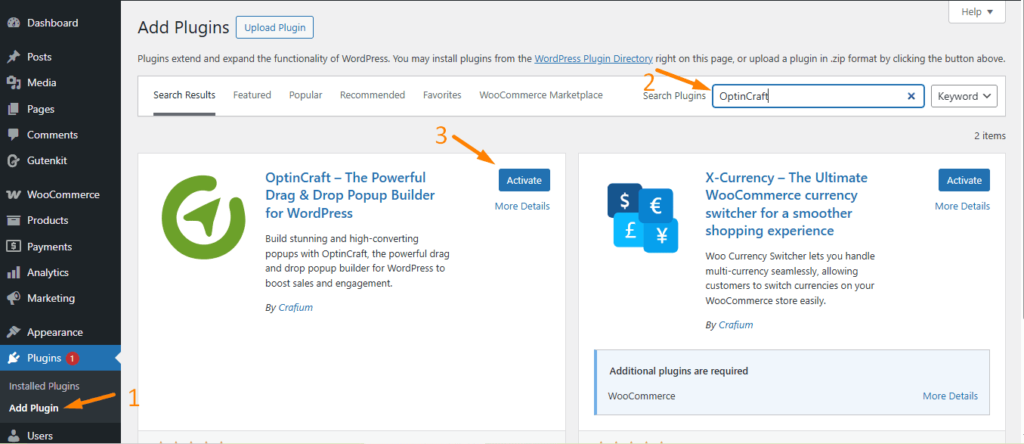Click inside the Search Plugins field

[805, 96]
